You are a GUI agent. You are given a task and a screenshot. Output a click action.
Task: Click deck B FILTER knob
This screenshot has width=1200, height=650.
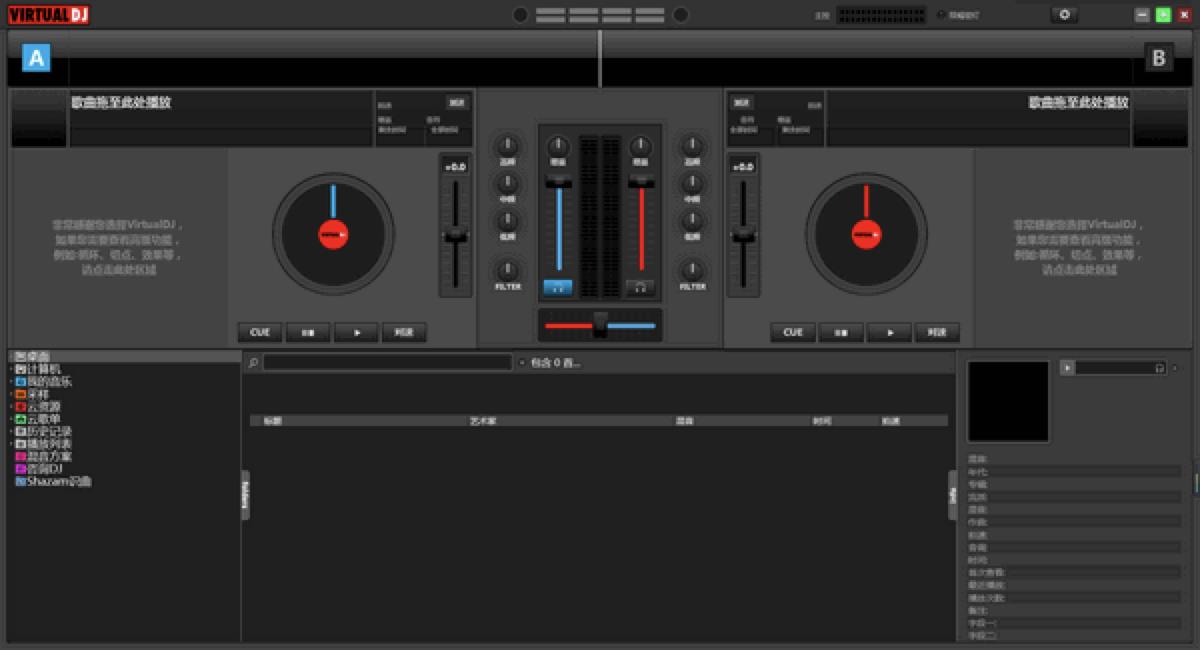[x=692, y=269]
